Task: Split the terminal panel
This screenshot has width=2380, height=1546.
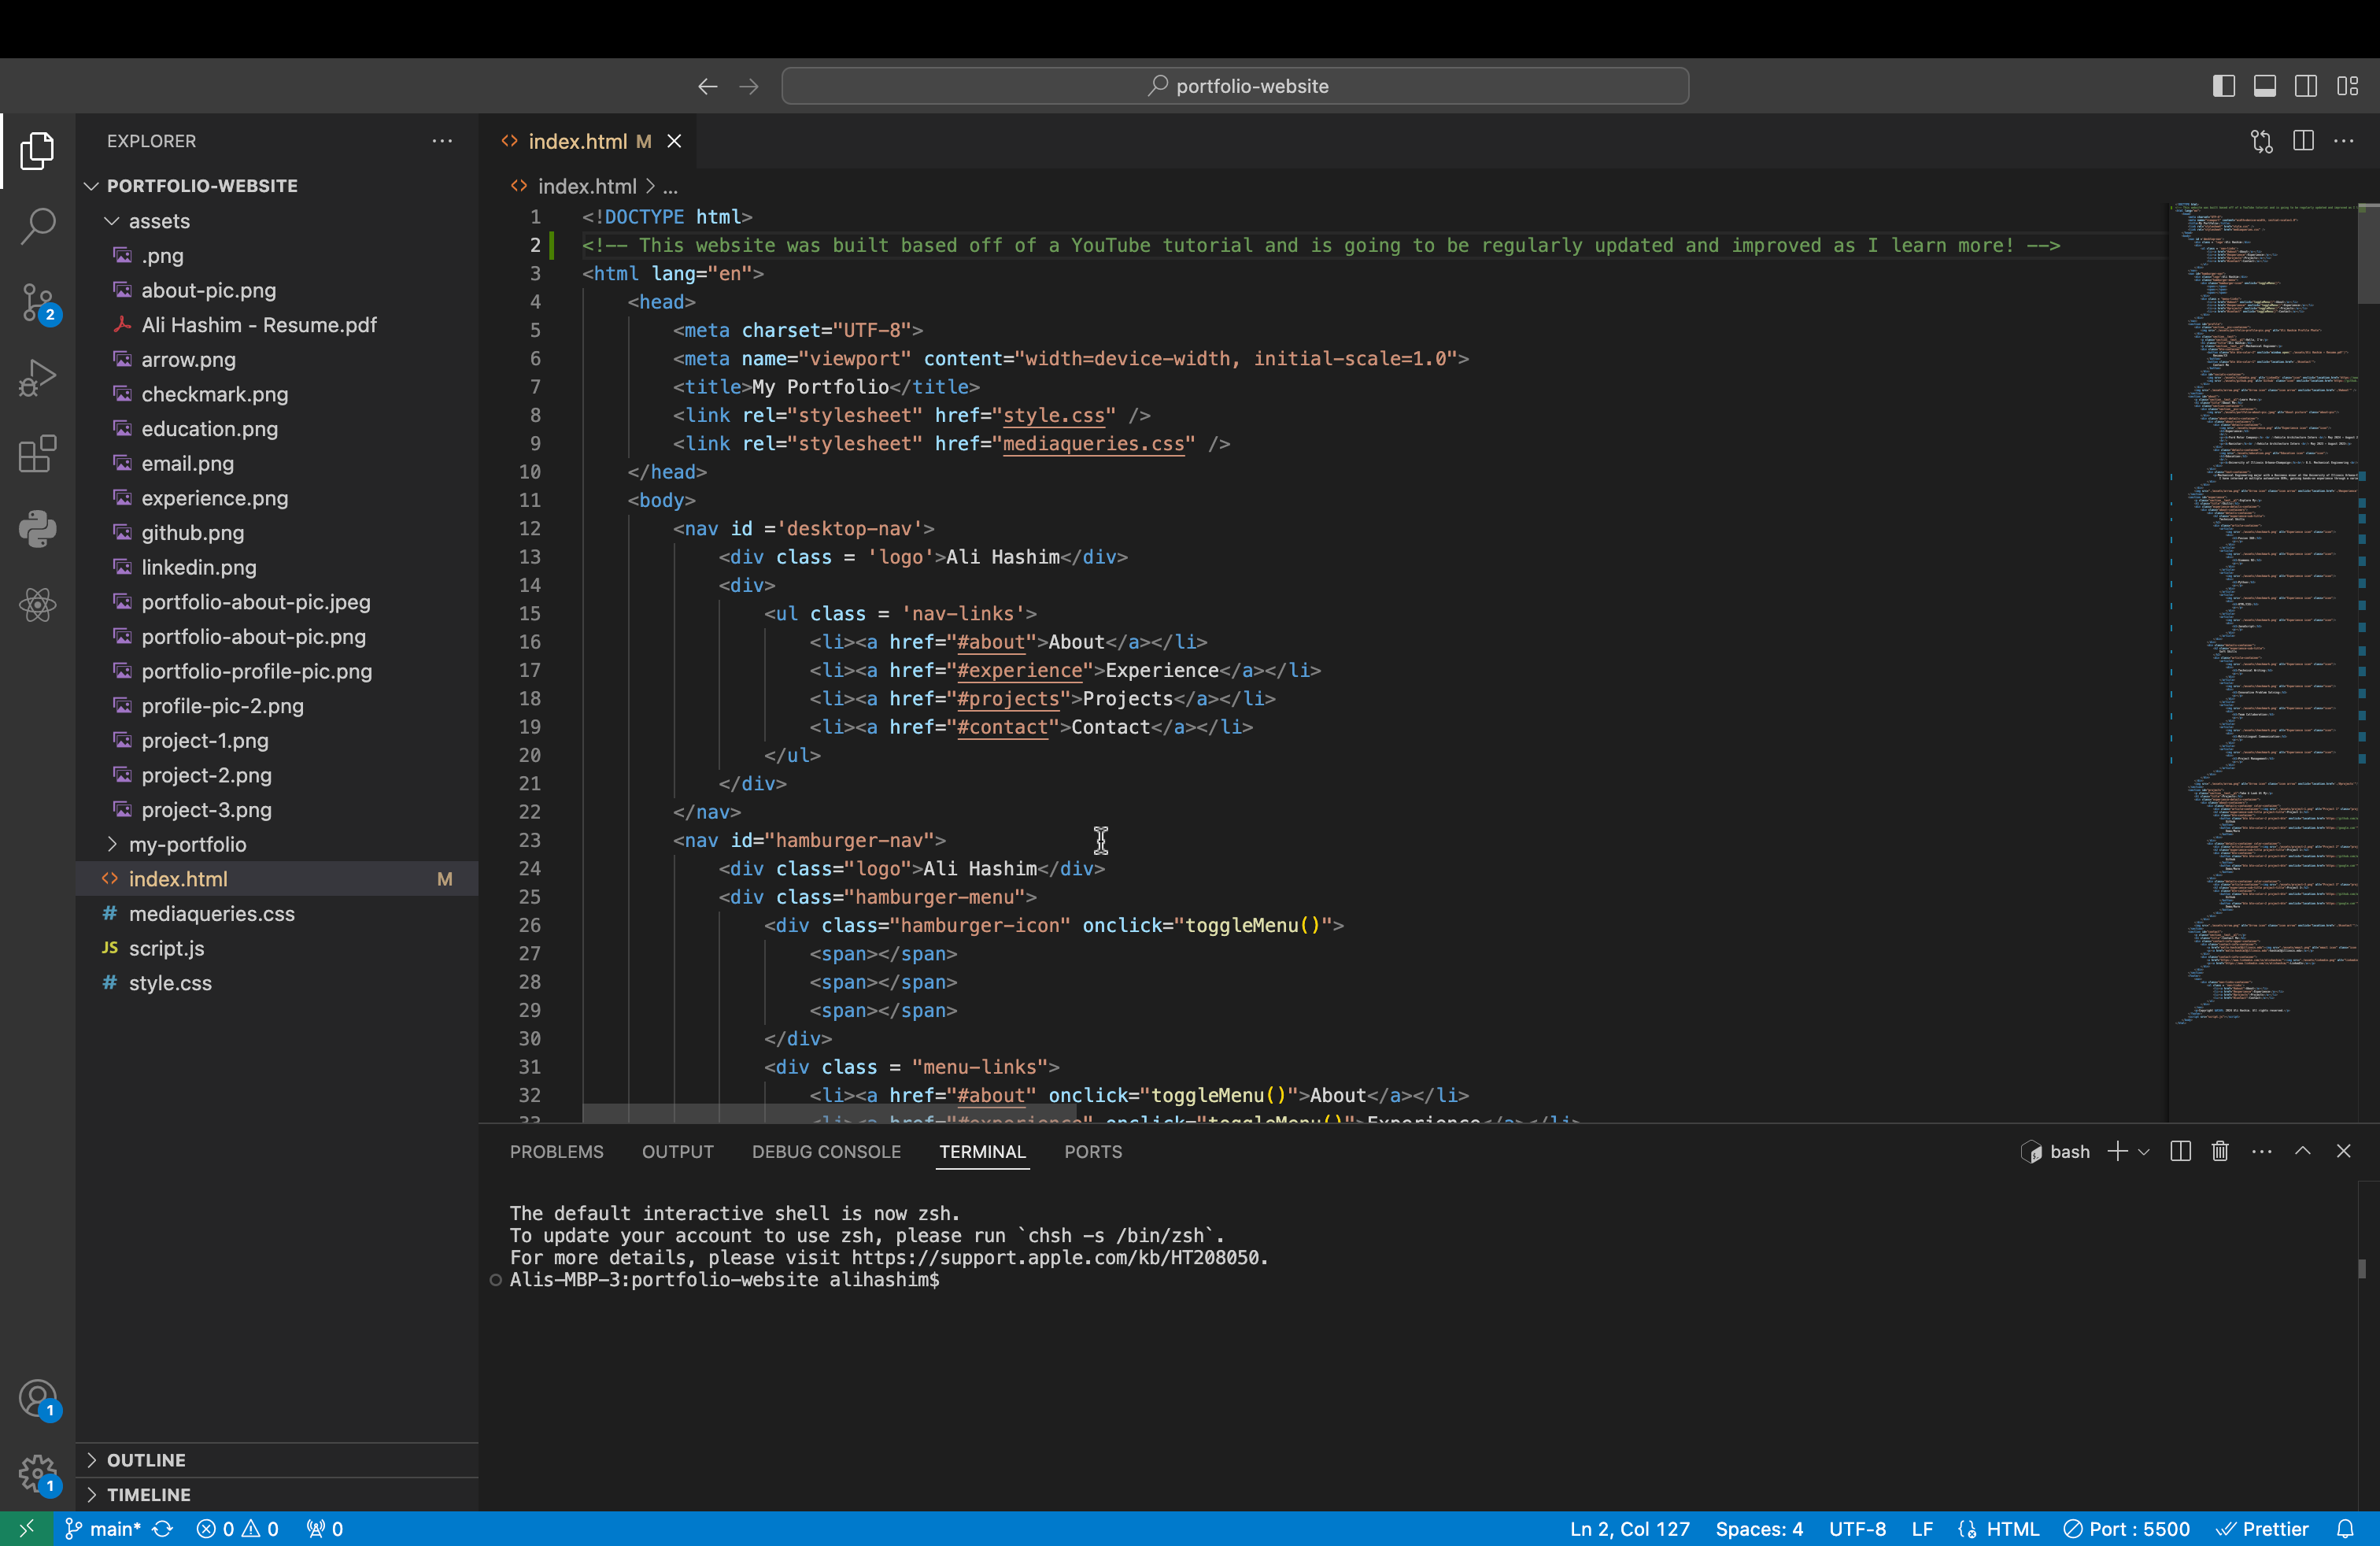Action: [2181, 1151]
